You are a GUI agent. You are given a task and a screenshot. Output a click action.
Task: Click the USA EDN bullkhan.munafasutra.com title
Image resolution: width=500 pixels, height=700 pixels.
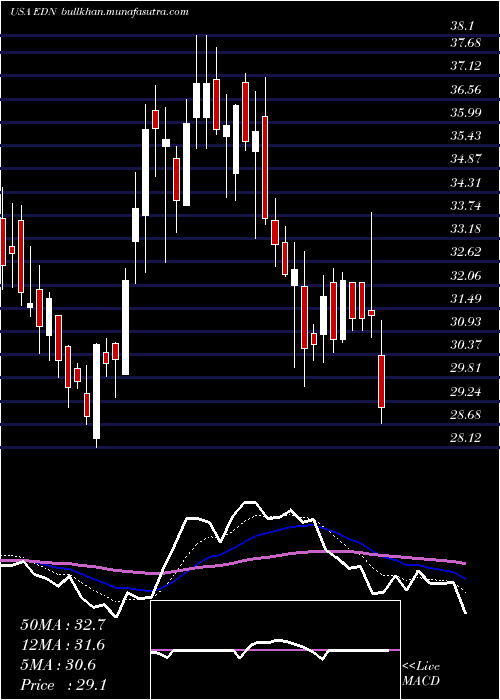99,12
